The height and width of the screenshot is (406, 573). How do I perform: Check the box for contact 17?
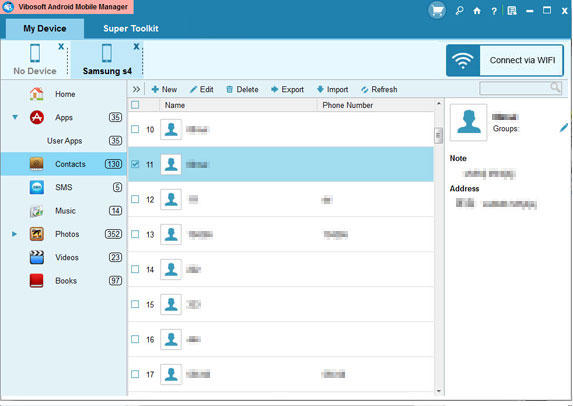pyautogui.click(x=135, y=374)
